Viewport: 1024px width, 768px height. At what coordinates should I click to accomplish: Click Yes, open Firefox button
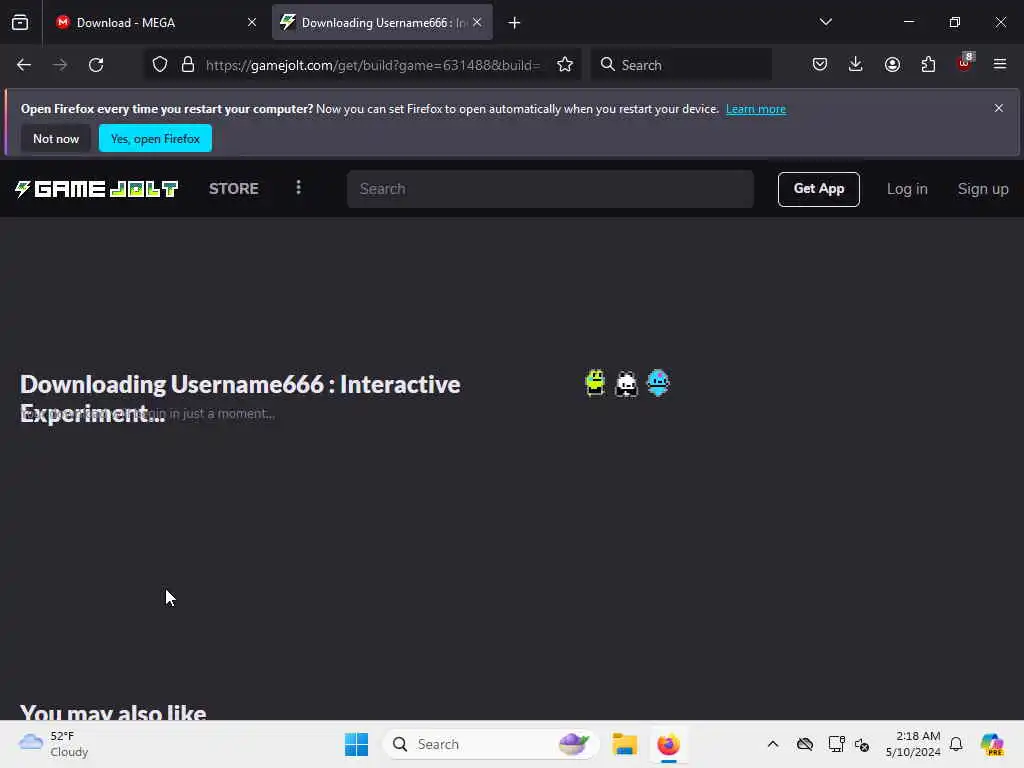point(155,138)
